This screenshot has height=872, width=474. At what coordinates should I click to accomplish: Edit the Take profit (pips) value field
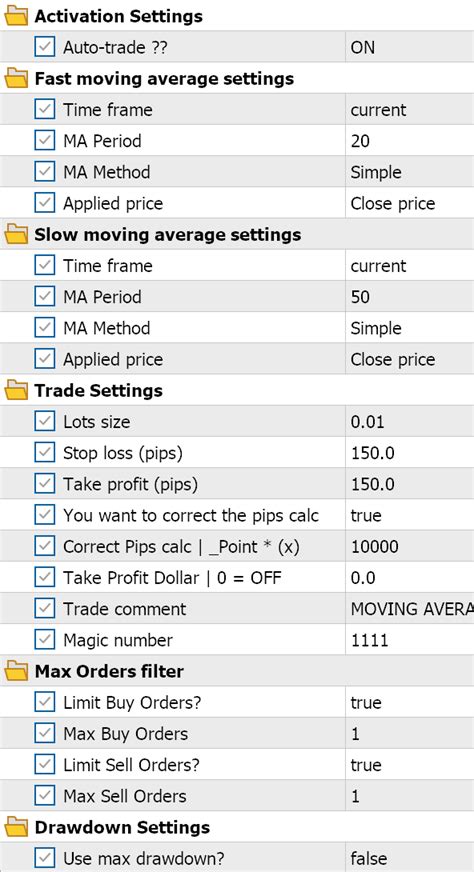coord(409,484)
